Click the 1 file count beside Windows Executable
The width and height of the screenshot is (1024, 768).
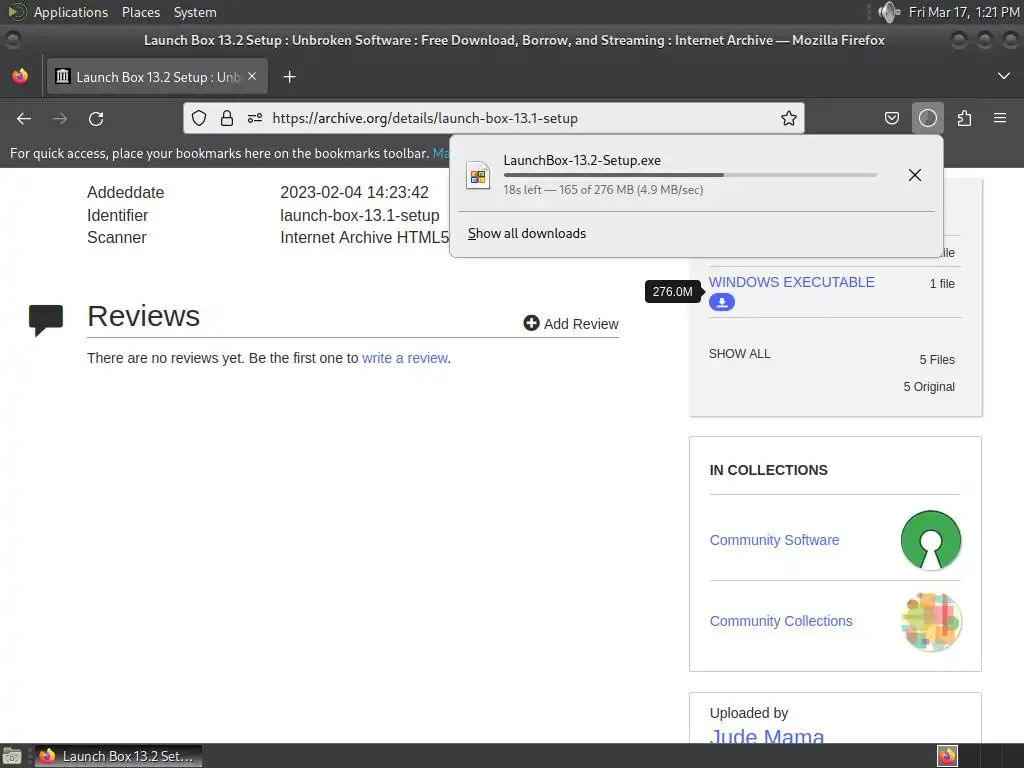click(x=942, y=283)
